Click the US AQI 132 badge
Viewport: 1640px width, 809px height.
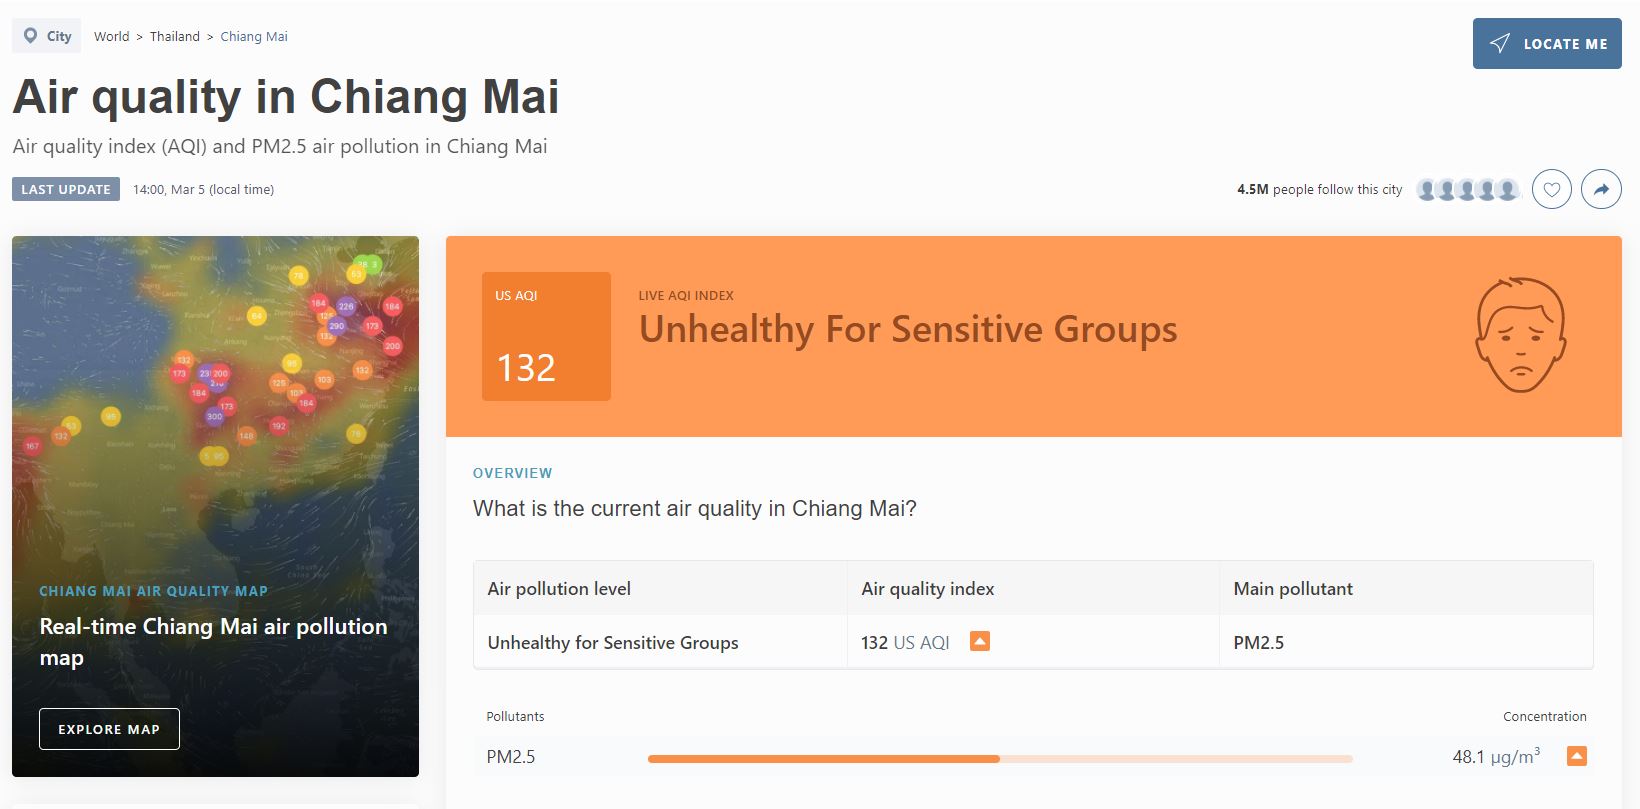click(546, 337)
